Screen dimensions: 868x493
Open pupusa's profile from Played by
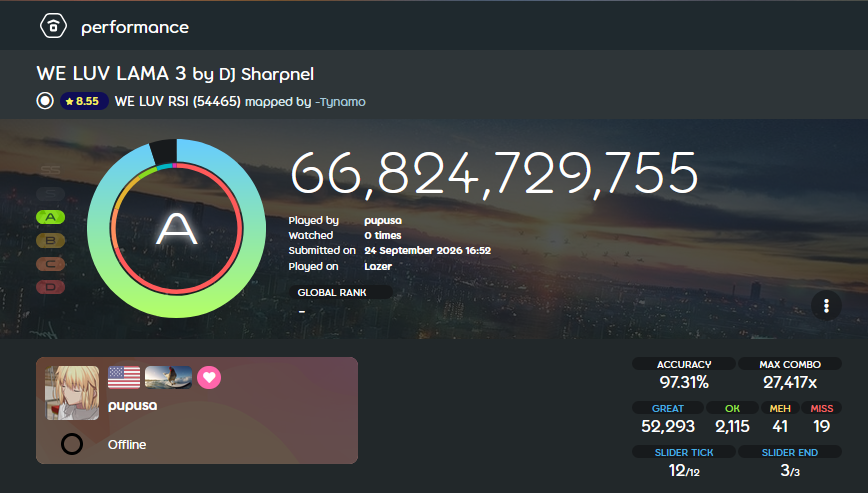(x=383, y=220)
